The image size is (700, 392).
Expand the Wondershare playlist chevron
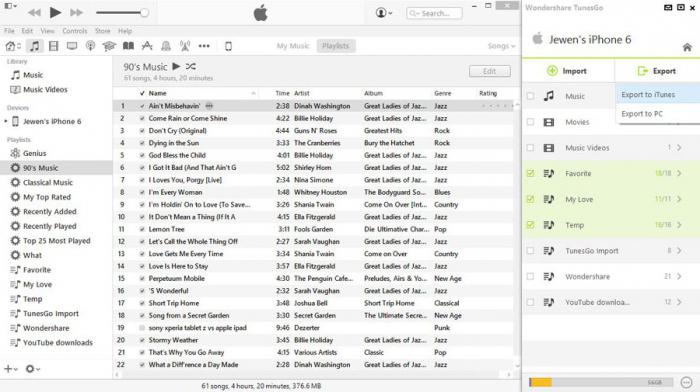pos(679,277)
